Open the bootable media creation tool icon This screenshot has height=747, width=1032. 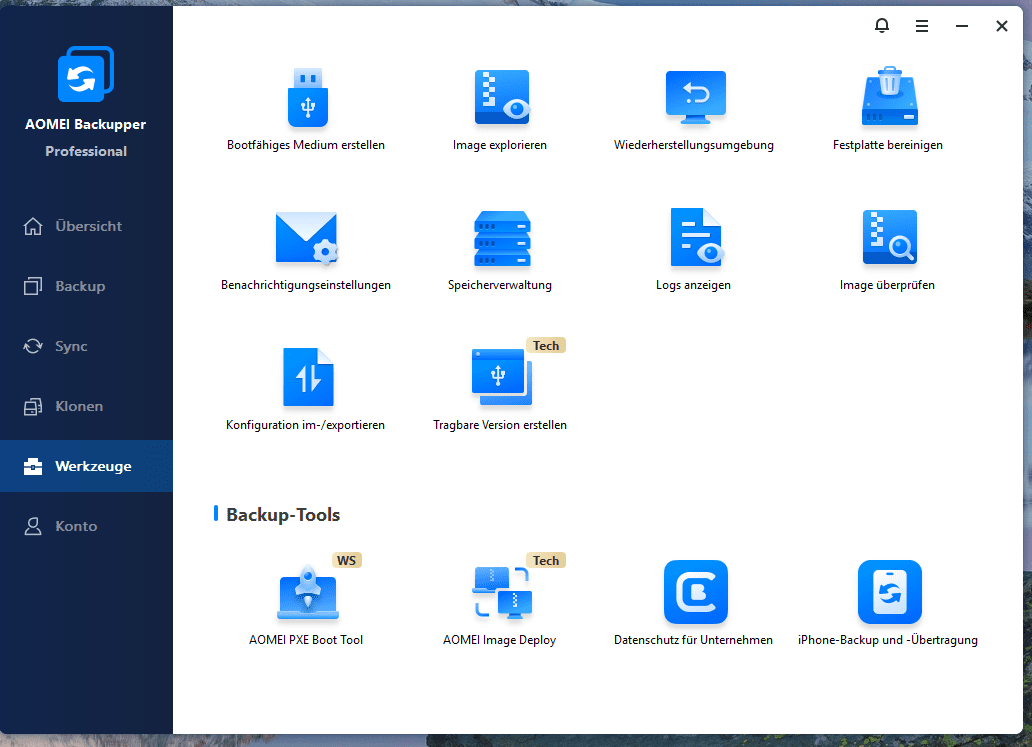[307, 97]
